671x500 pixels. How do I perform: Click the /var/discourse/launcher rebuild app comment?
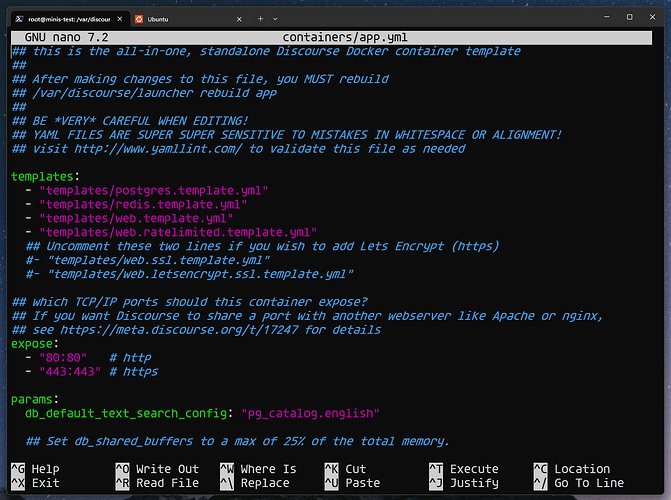click(144, 93)
